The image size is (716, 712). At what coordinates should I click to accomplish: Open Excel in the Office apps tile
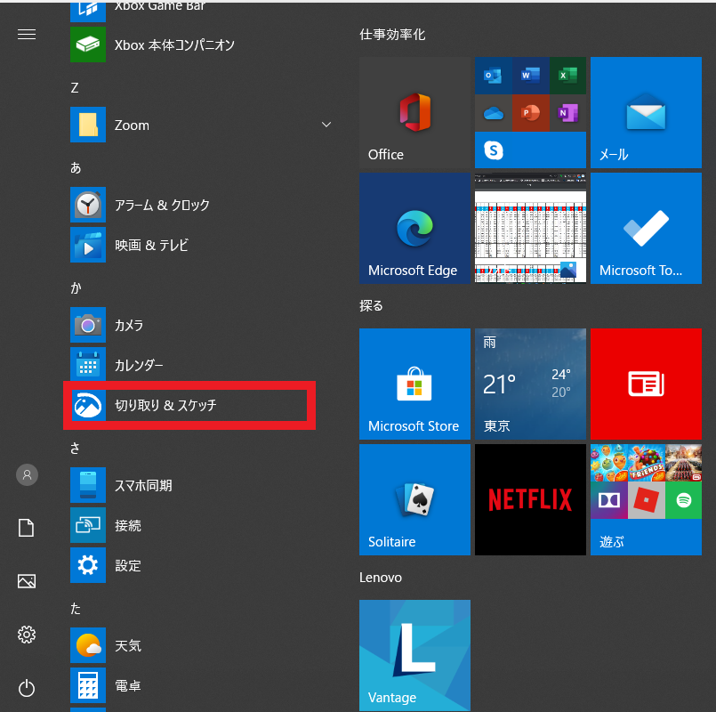tap(568, 75)
